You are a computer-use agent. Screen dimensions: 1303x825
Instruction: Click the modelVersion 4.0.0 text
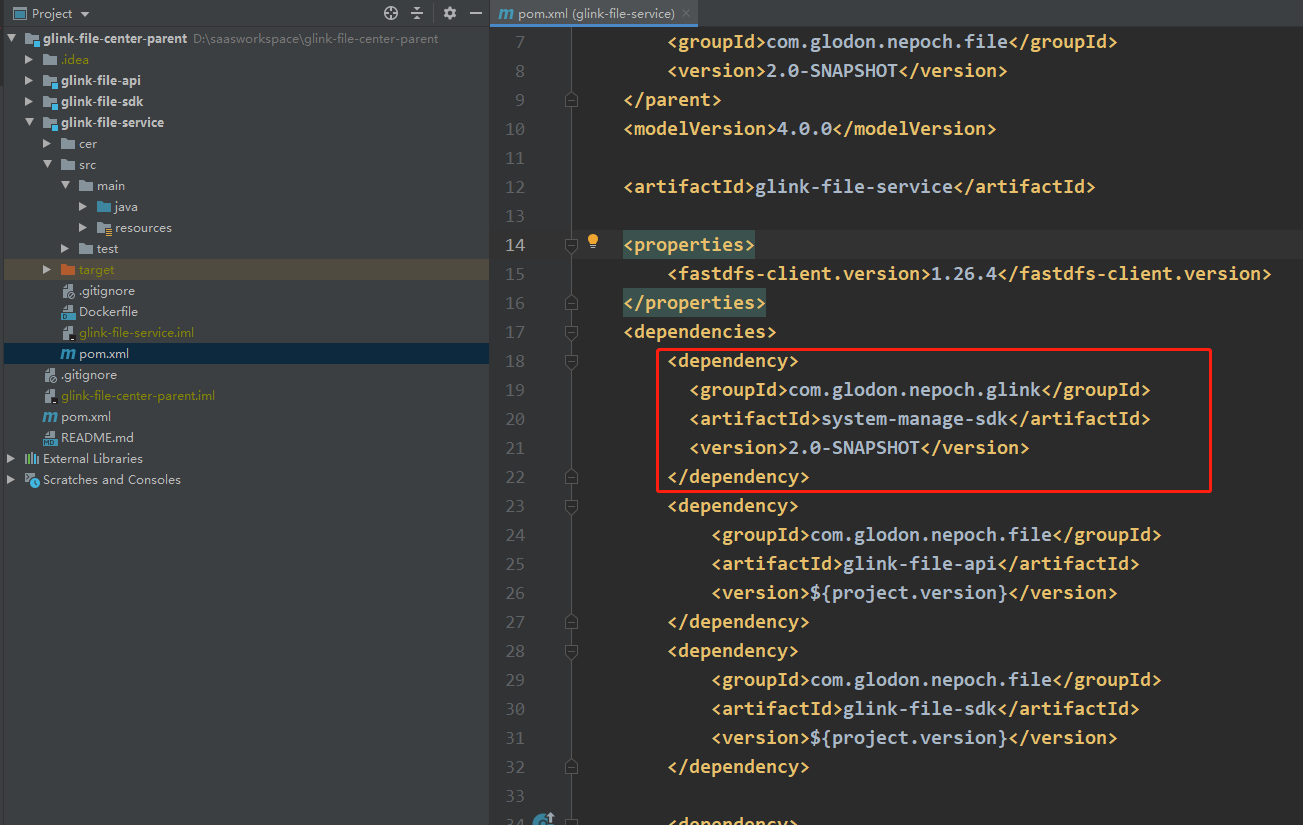pos(804,128)
